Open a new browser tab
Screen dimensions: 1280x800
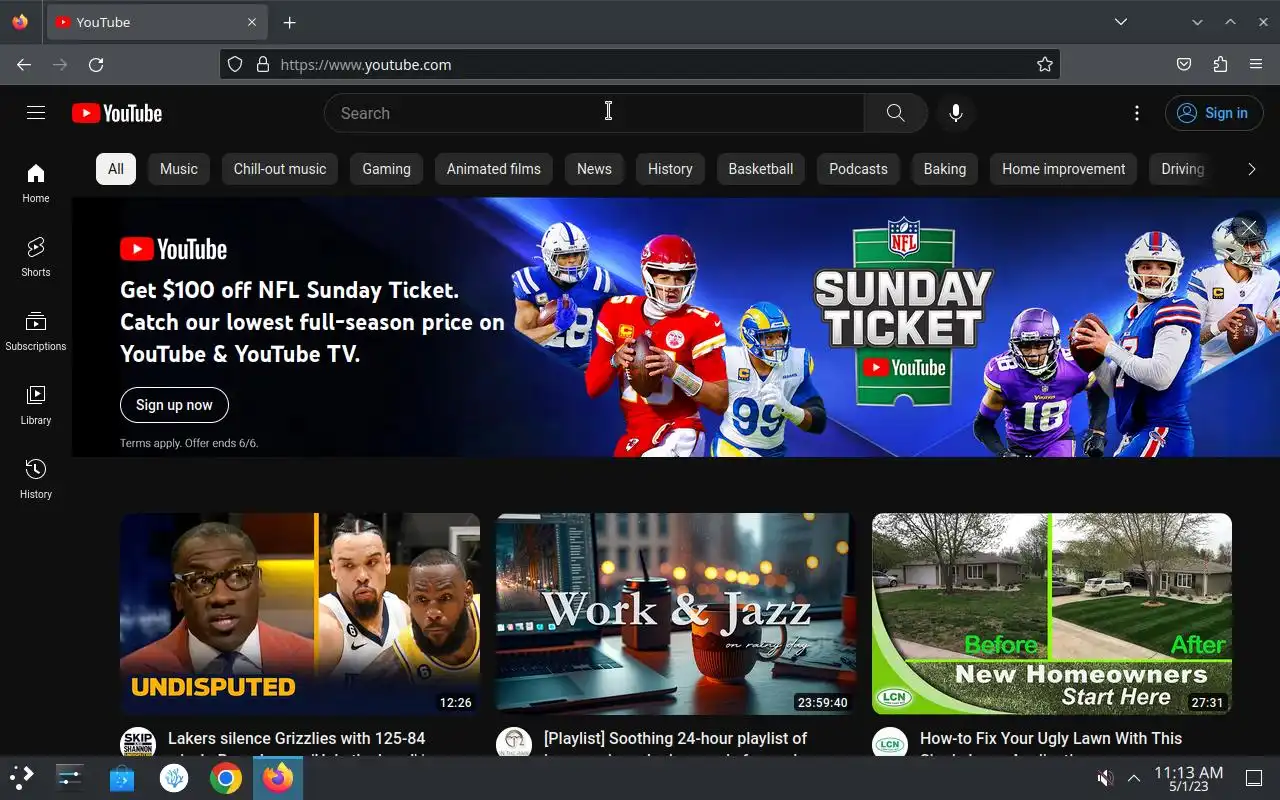[289, 22]
